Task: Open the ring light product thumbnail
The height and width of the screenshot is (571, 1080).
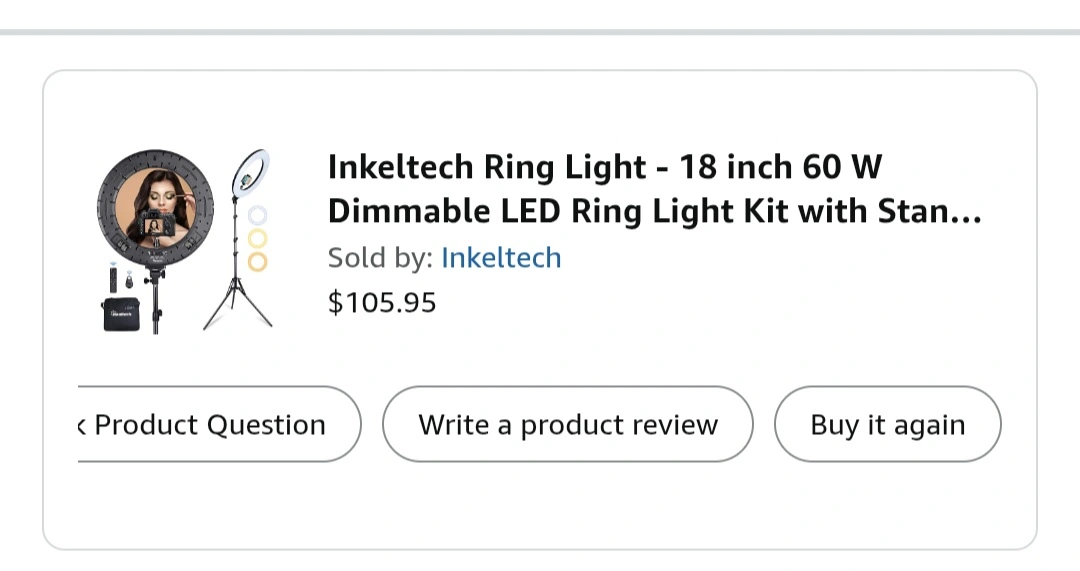Action: point(185,240)
